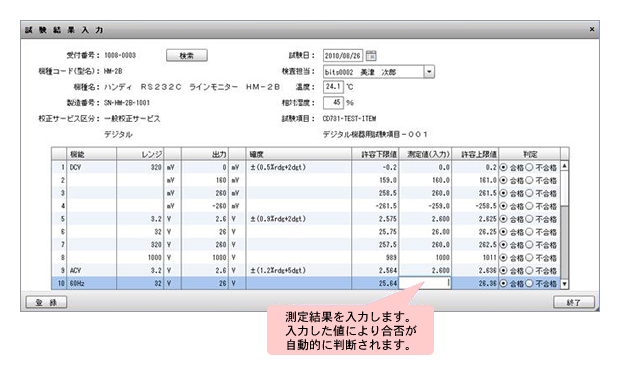Click the 測定値(入力) column header

tap(425, 154)
